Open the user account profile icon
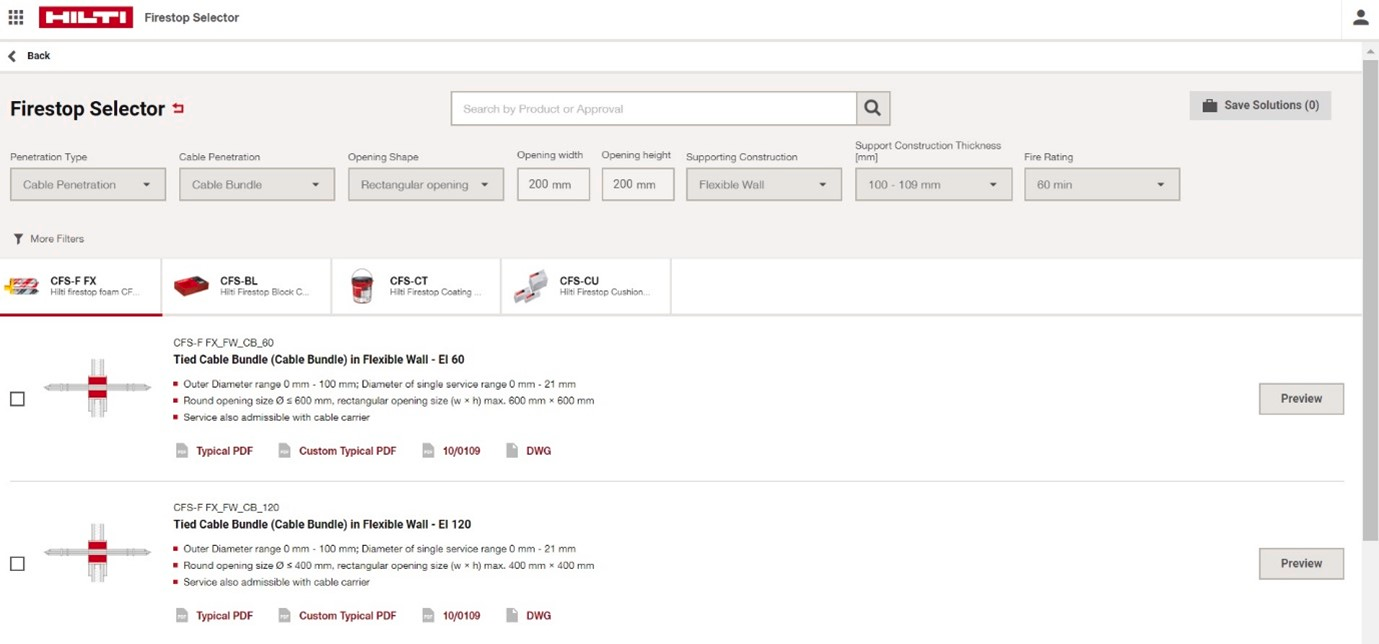The image size is (1379, 644). pyautogui.click(x=1360, y=17)
